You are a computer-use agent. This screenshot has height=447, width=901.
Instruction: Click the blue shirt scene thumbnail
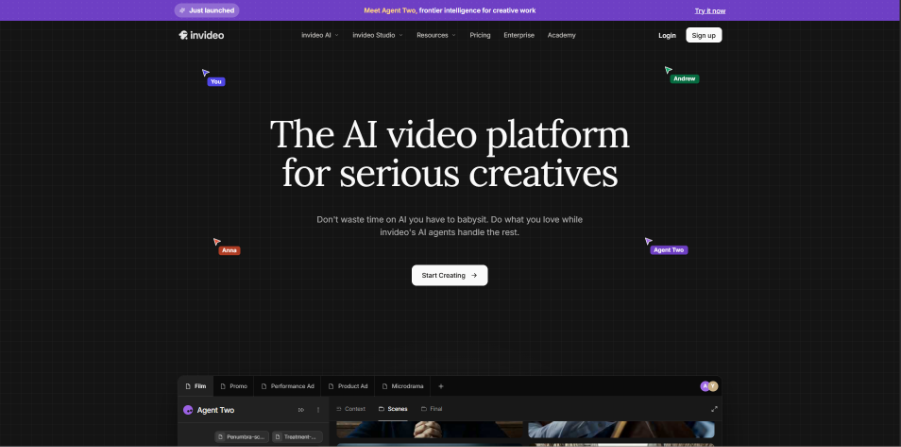(x=621, y=430)
